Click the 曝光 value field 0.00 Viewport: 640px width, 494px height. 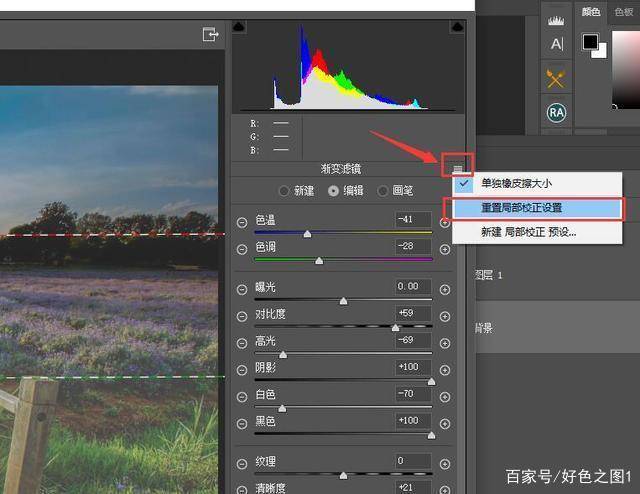coord(413,287)
